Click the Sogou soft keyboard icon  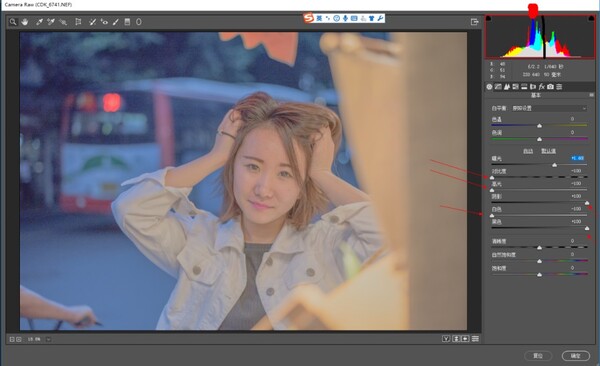(354, 18)
